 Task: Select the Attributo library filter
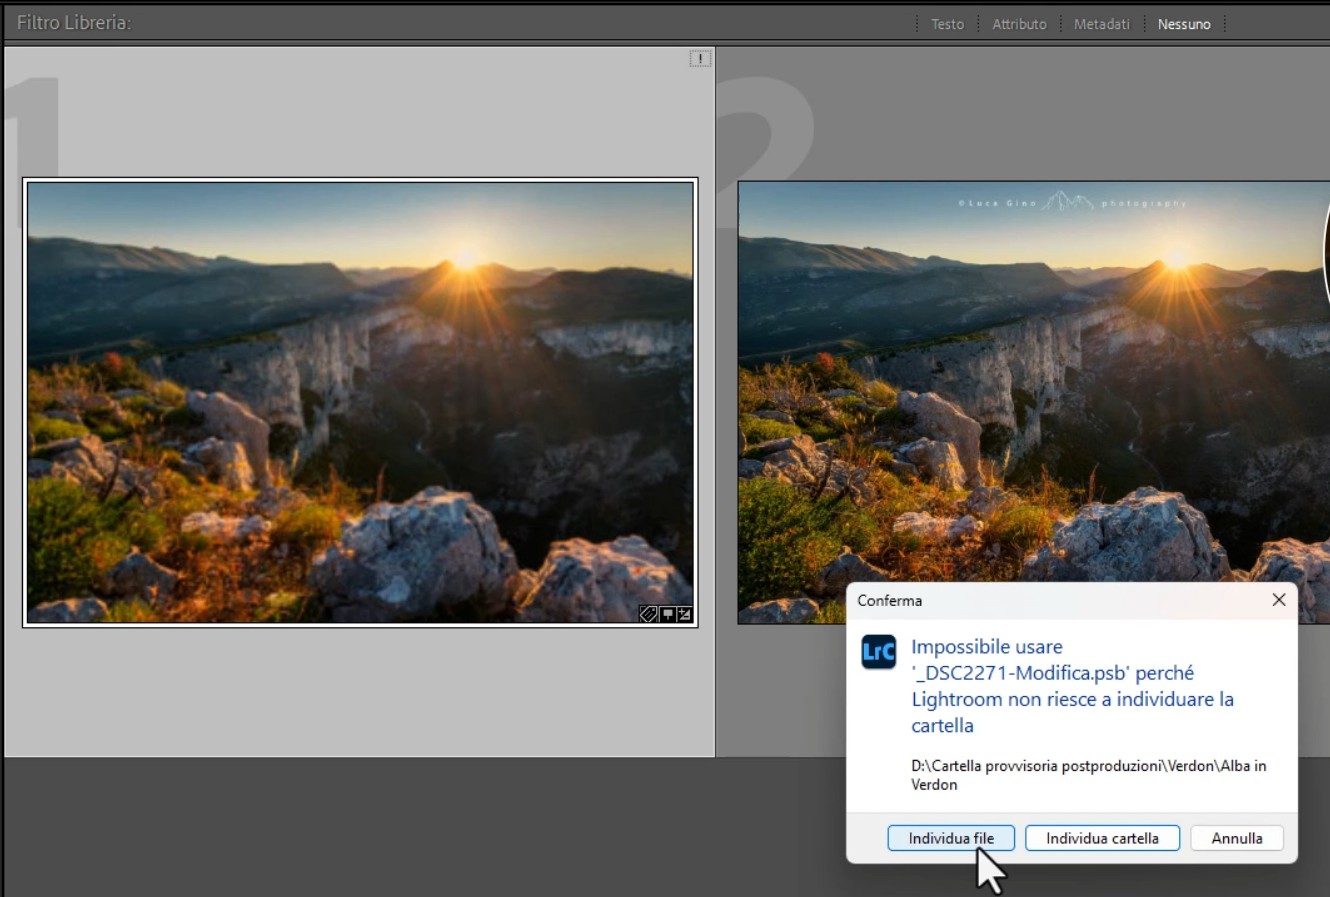tap(1018, 23)
